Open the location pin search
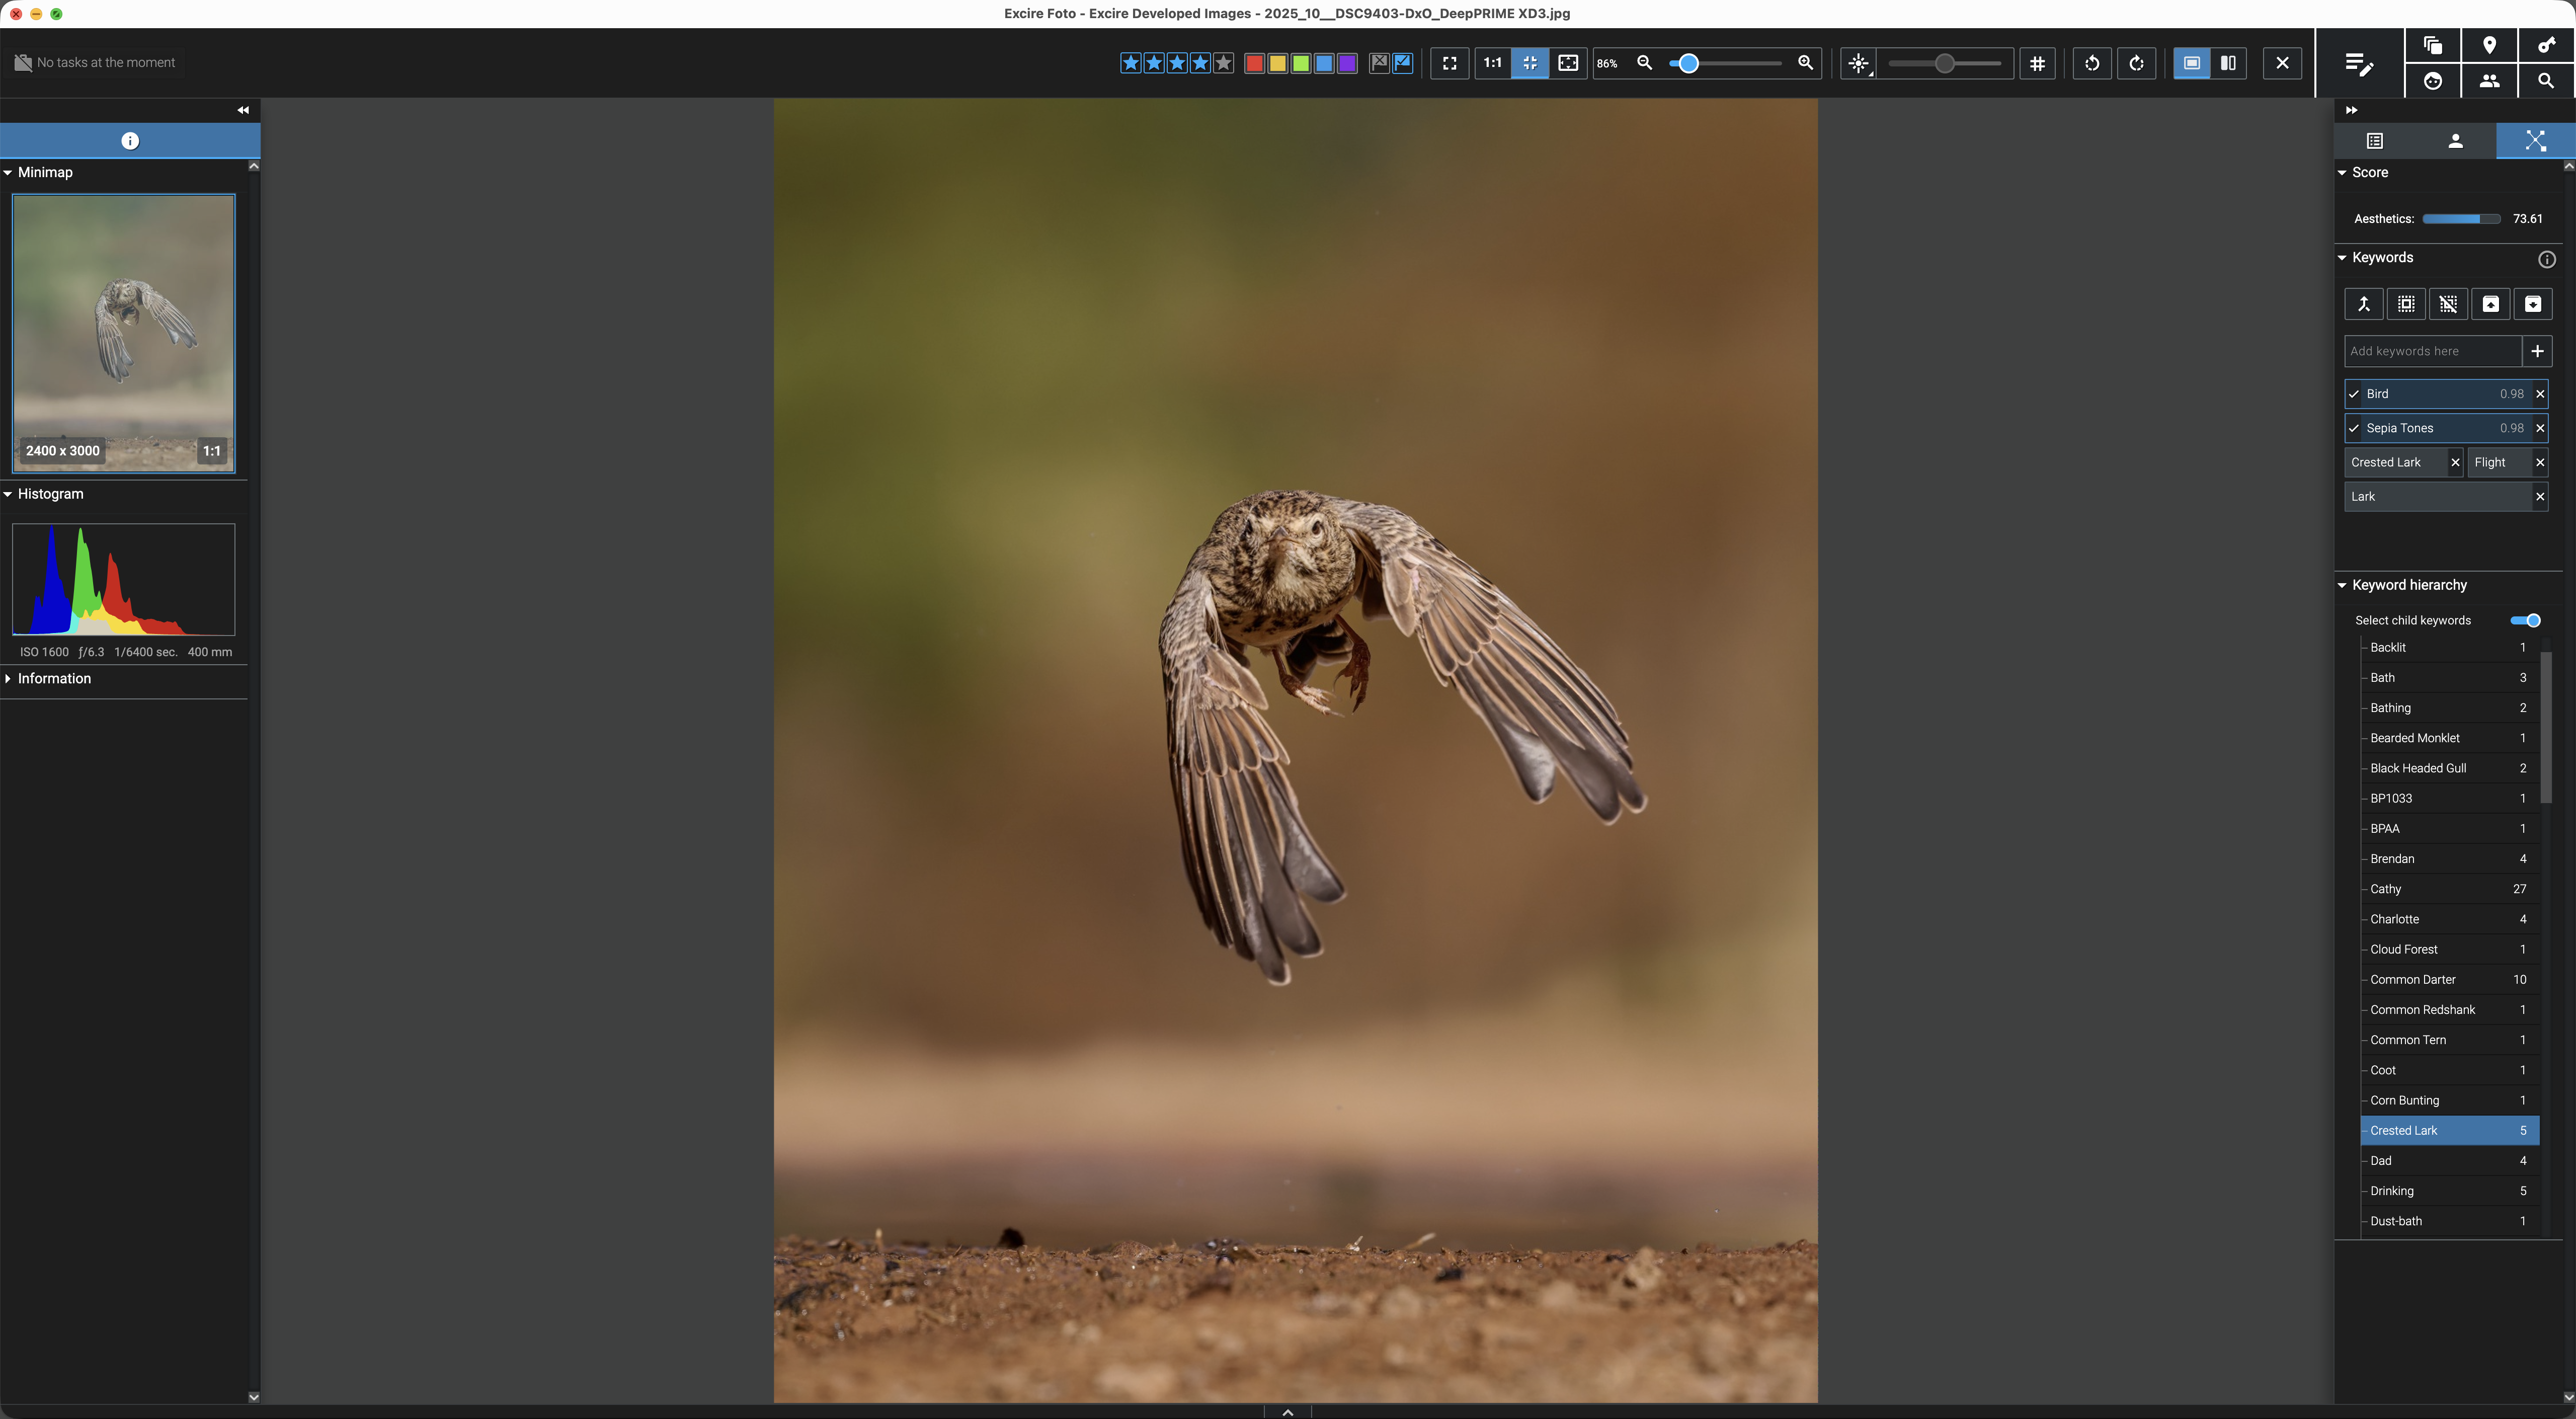The image size is (2576, 1419). tap(2489, 45)
